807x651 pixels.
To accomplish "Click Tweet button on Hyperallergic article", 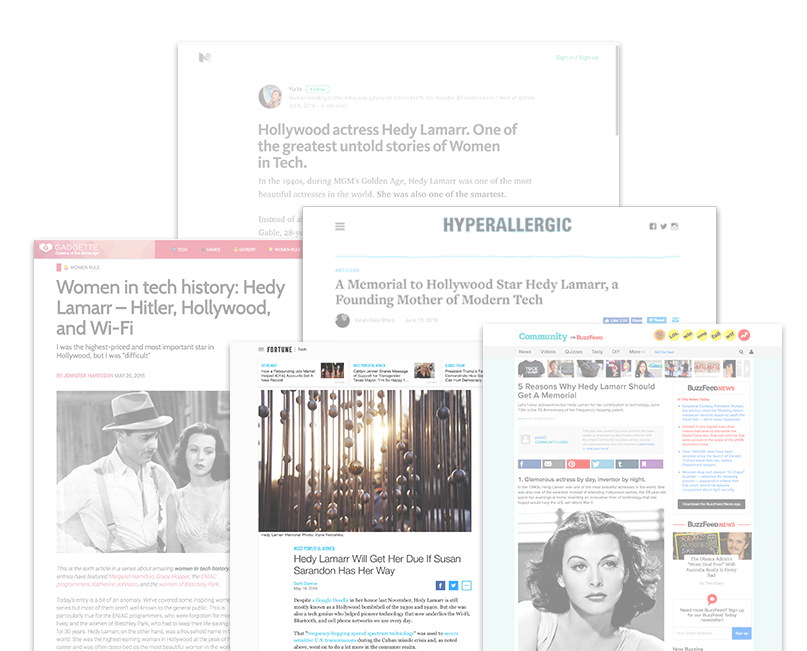I will 656,320.
